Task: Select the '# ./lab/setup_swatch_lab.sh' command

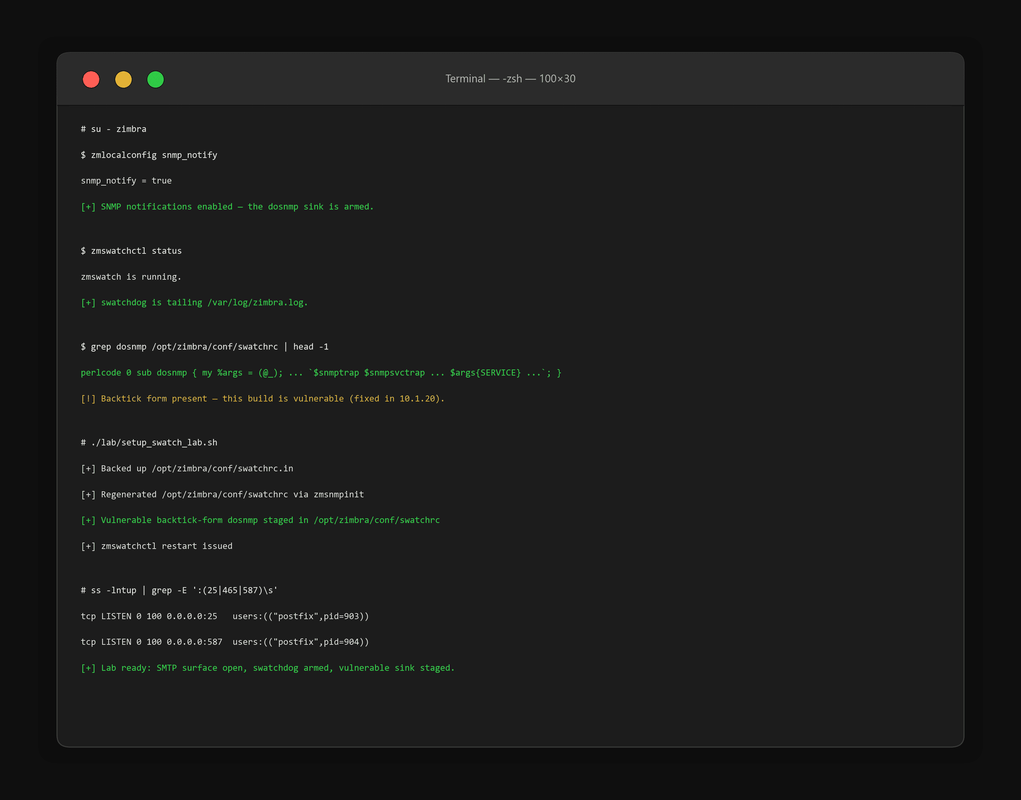Action: pos(148,443)
